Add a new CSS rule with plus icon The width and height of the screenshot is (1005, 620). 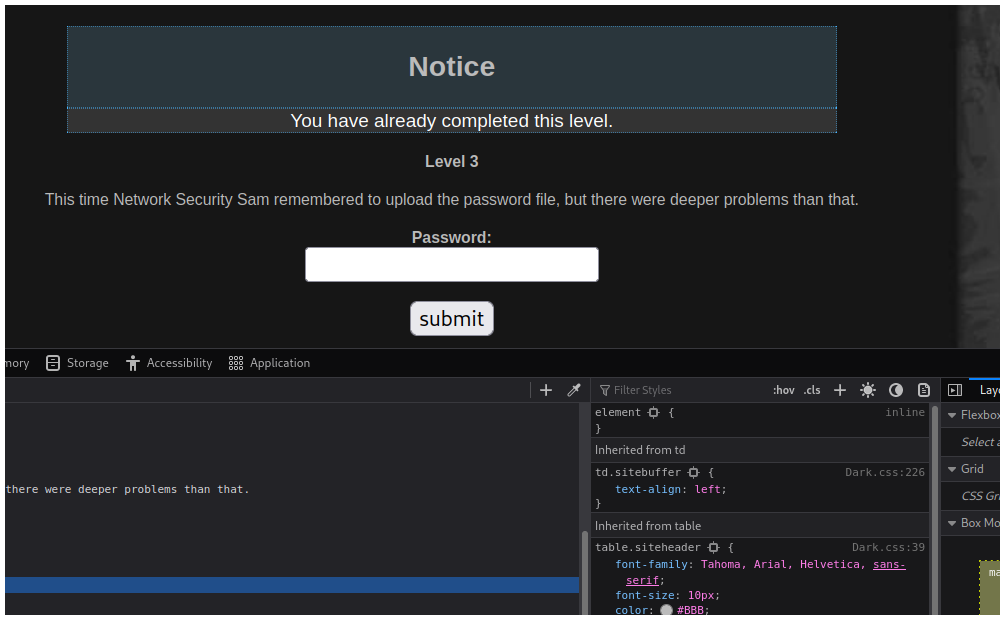tap(840, 390)
